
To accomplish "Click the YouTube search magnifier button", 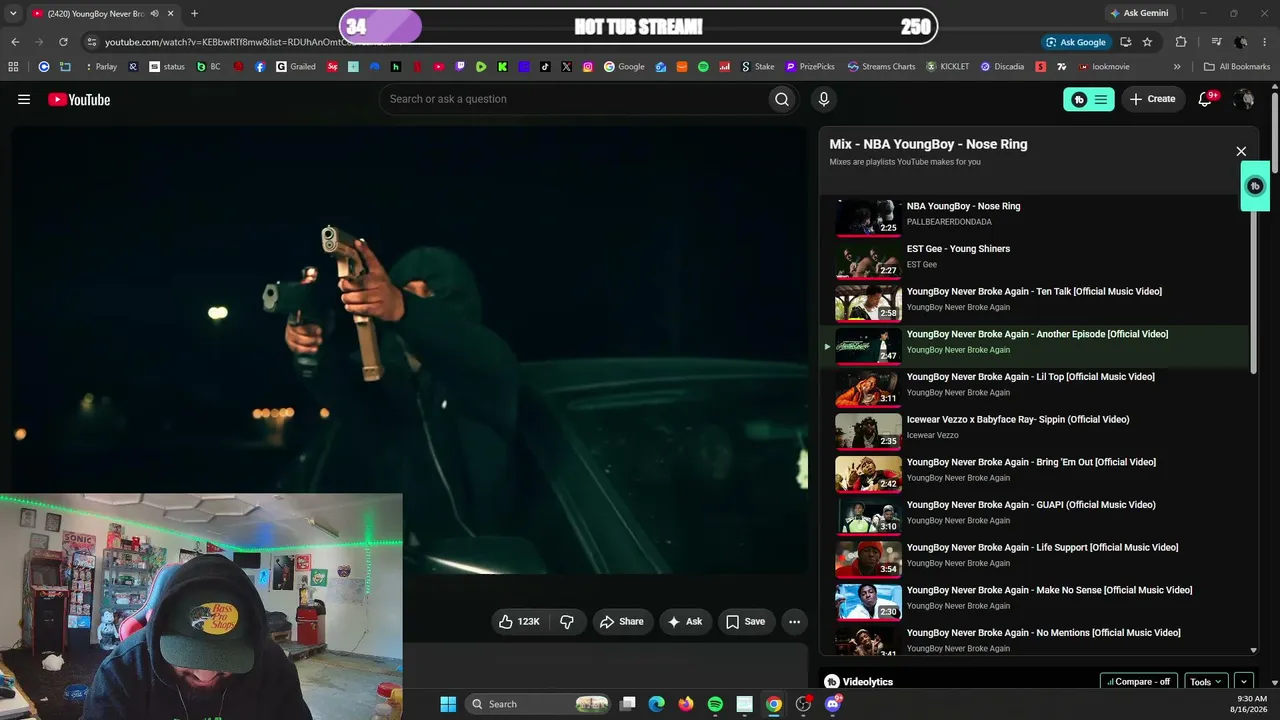I will [x=782, y=99].
